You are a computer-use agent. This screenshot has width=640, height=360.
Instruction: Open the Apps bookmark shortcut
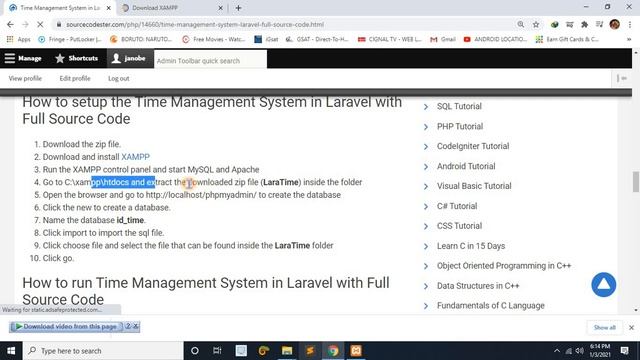coord(19,39)
